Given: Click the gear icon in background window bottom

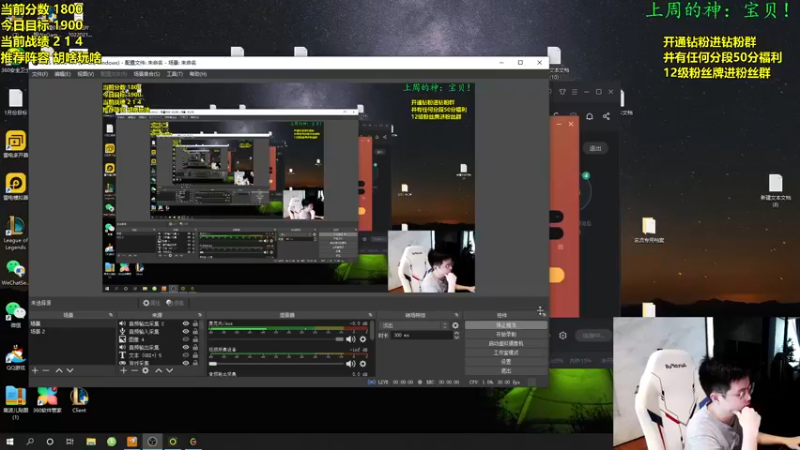Looking at the screenshot, I should click(x=563, y=335).
